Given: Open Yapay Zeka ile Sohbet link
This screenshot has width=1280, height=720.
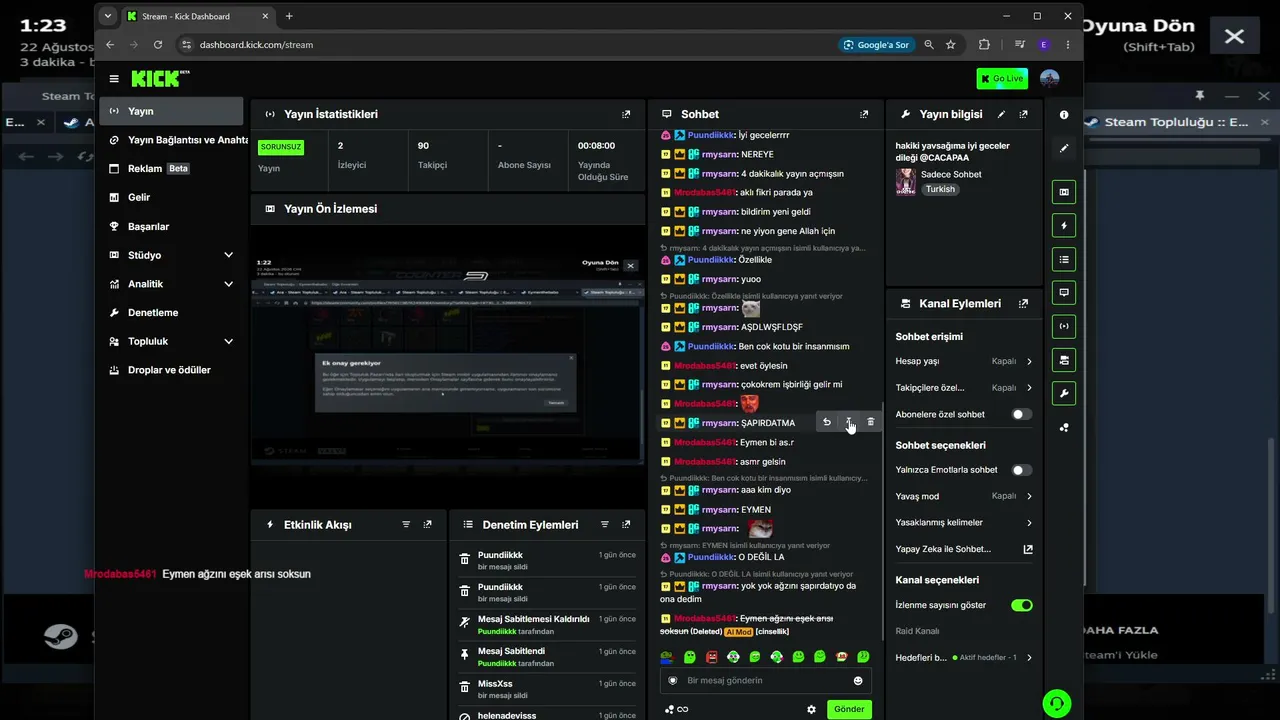Looking at the screenshot, I should tap(964, 549).
